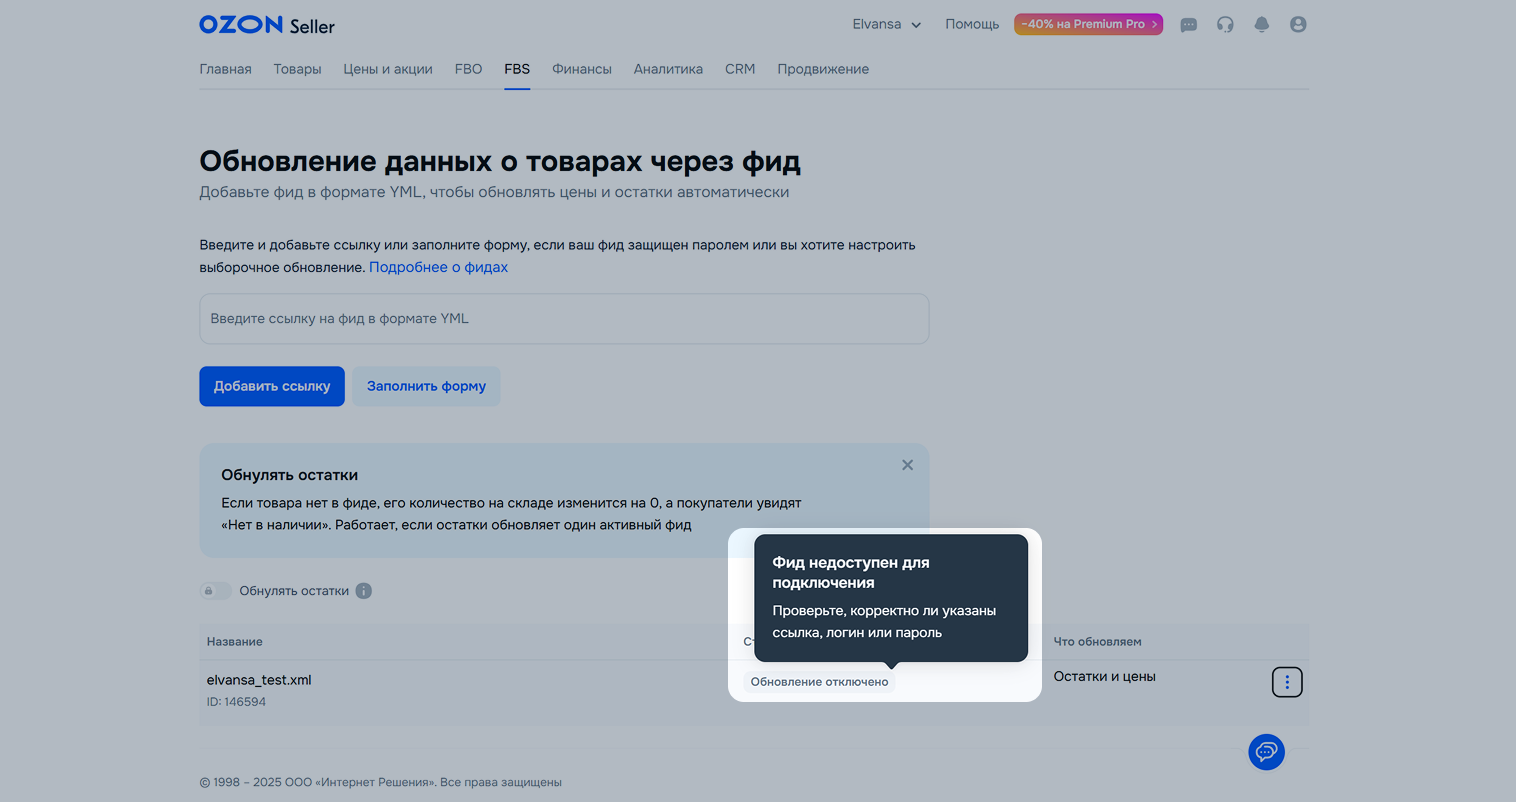Click the OZON Seller logo
Screen dimensions: 1516x802
click(x=267, y=25)
